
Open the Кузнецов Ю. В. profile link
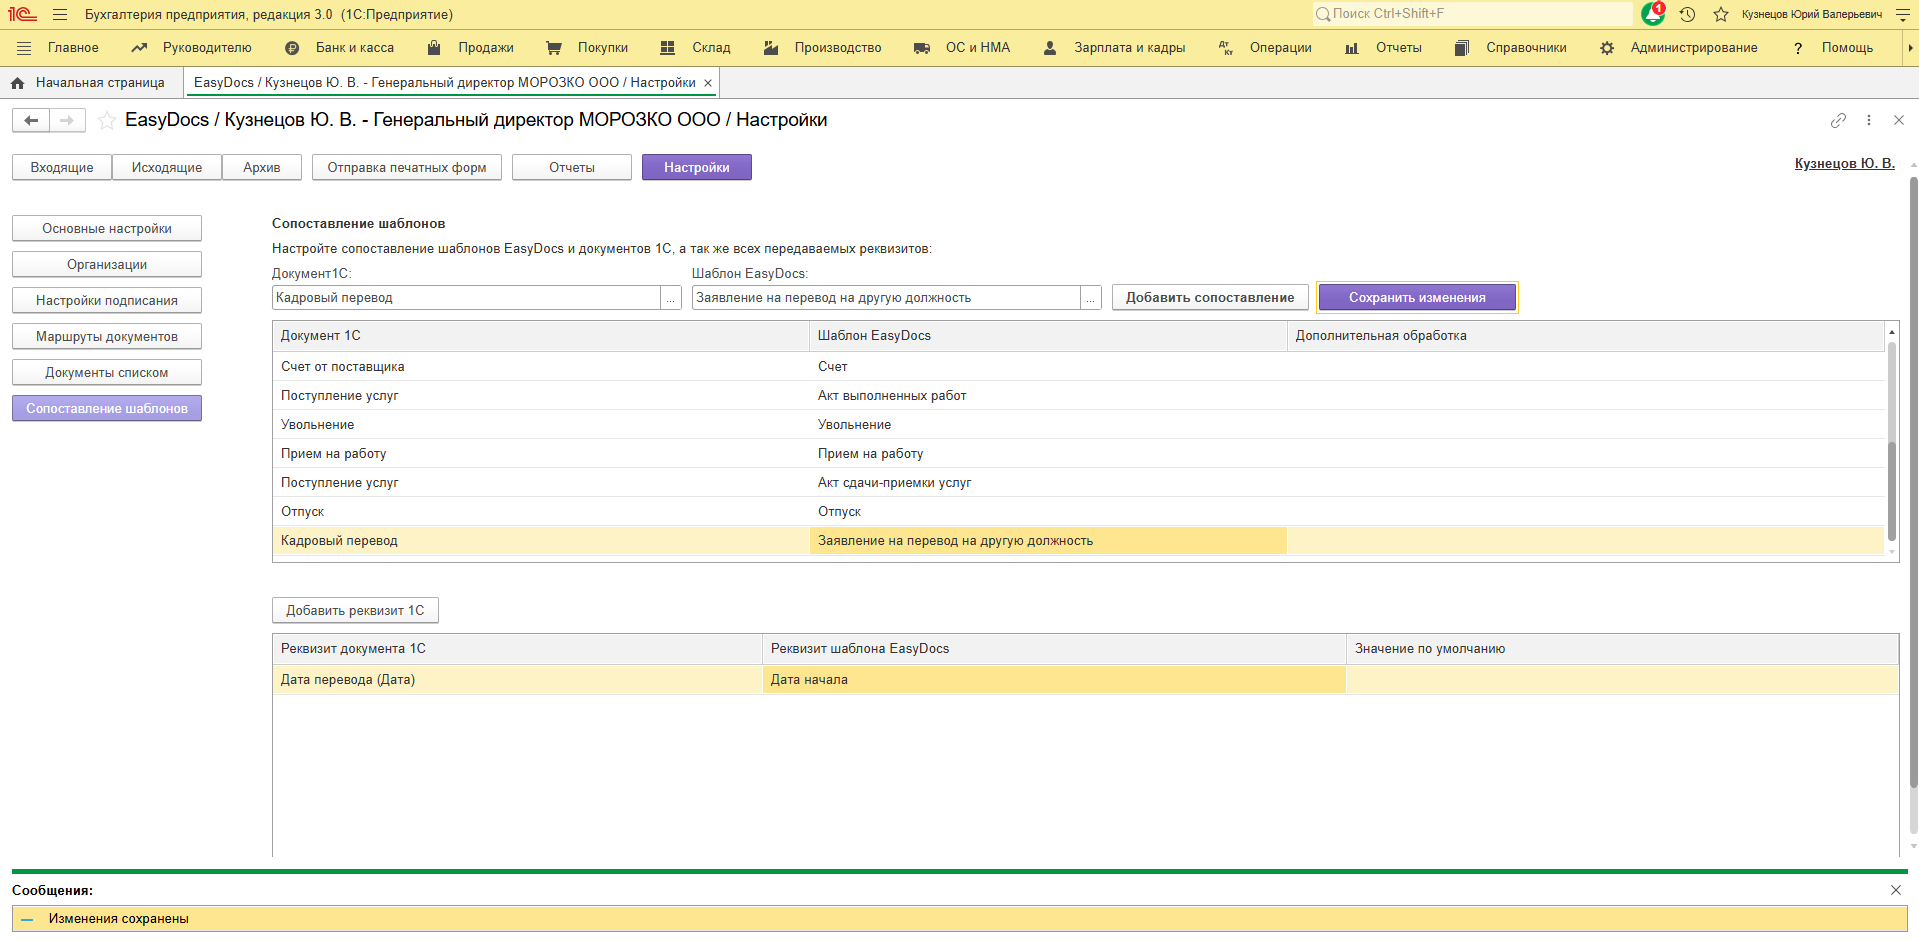(x=1843, y=163)
